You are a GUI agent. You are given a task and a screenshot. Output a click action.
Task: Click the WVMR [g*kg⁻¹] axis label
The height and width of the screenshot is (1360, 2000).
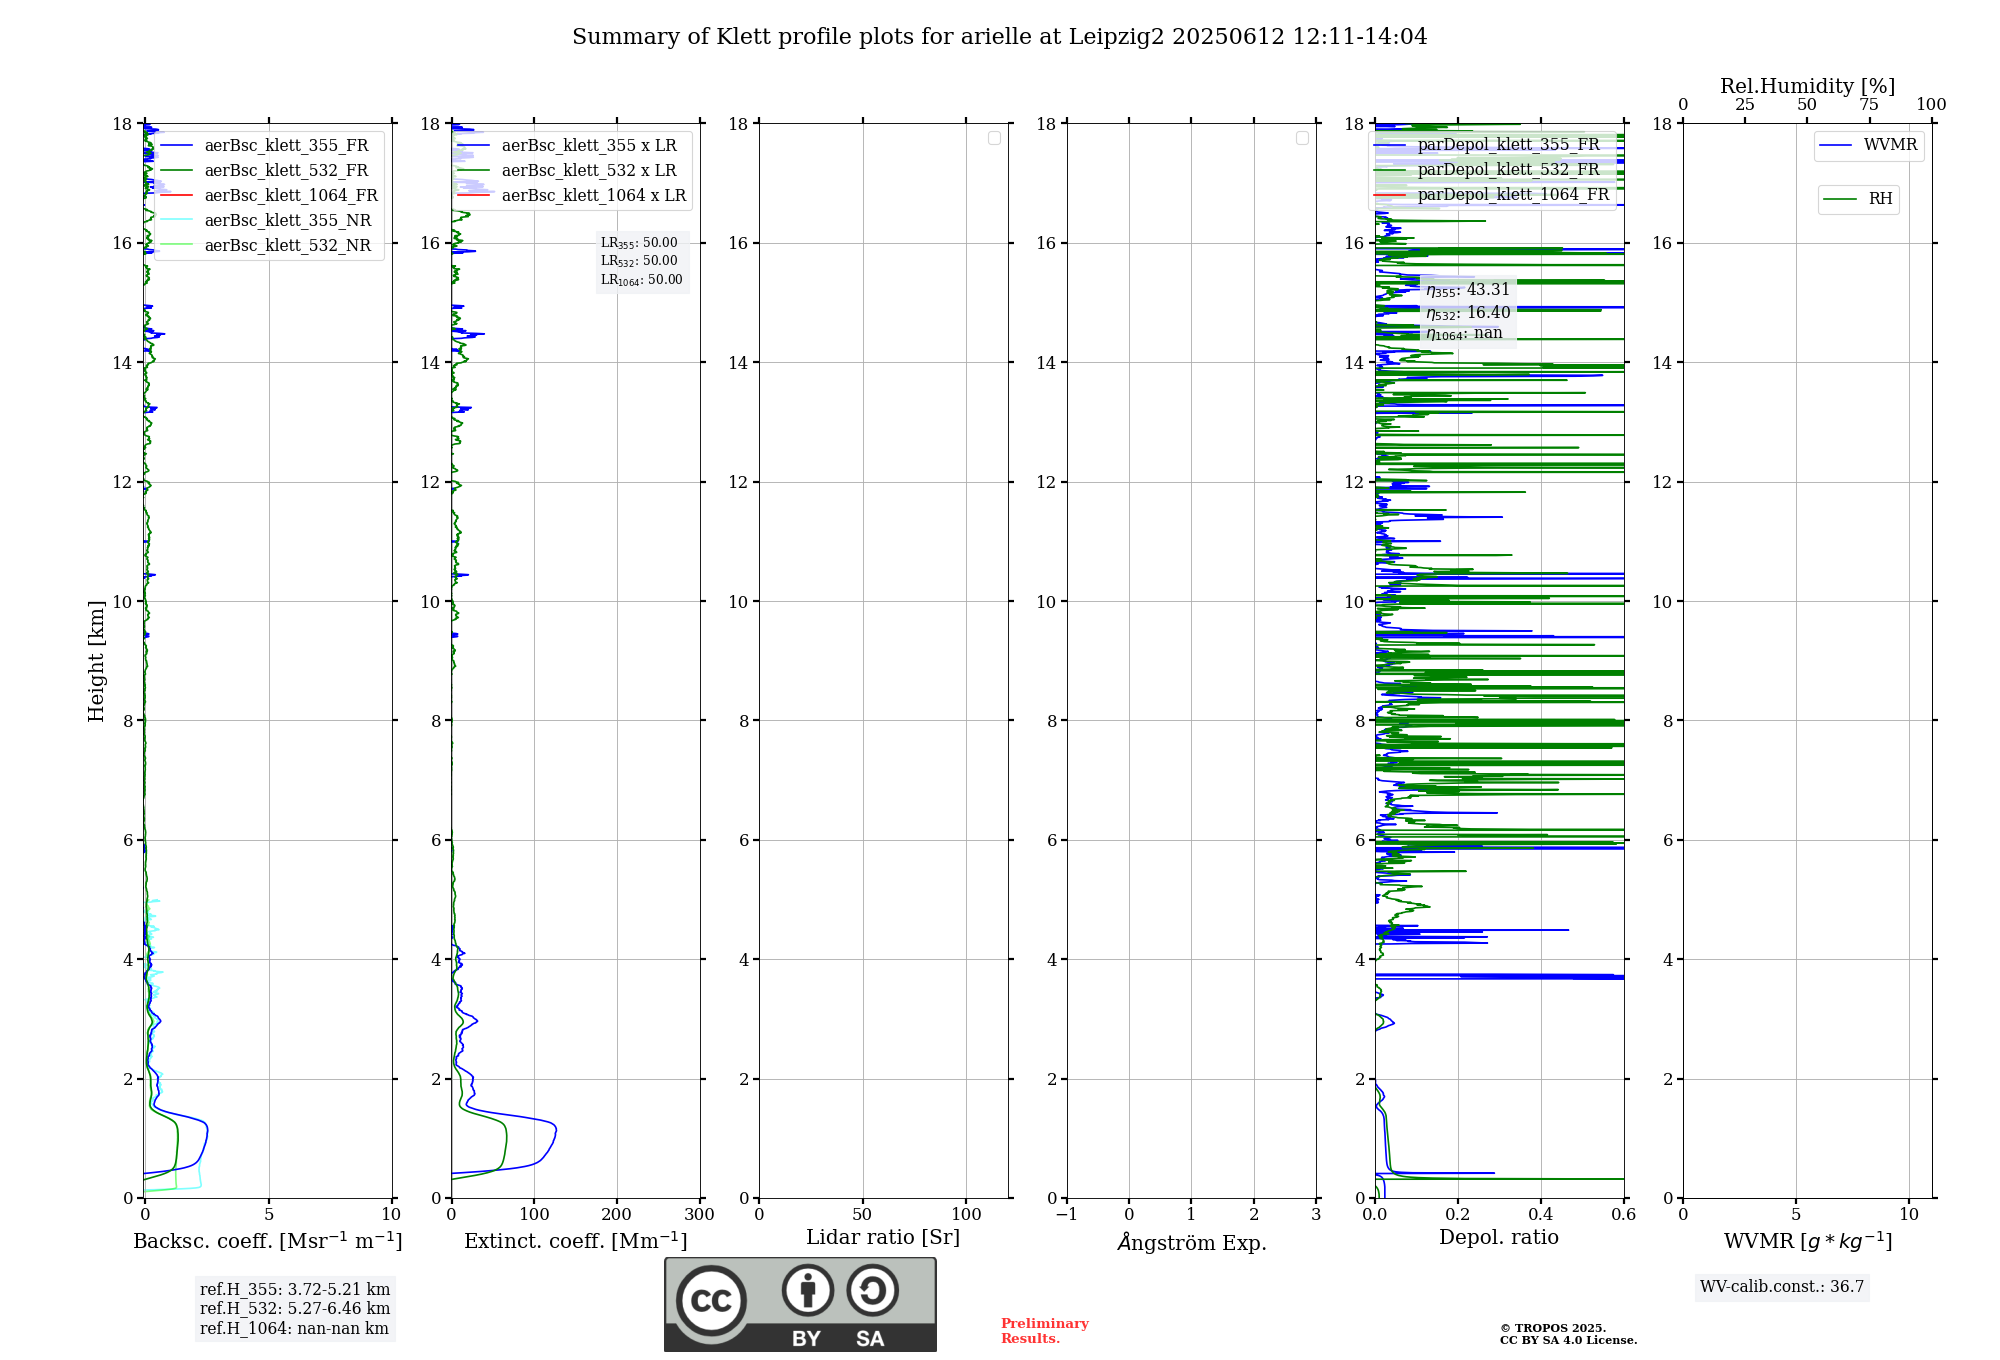1808,1241
